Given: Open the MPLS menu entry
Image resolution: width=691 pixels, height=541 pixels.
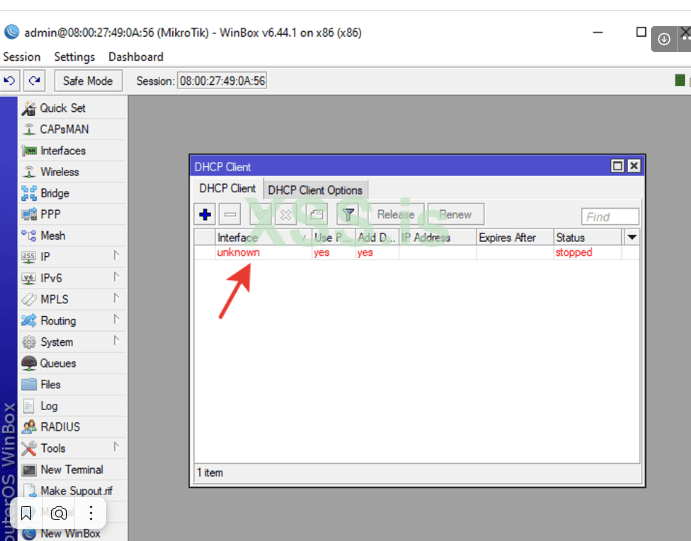Looking at the screenshot, I should point(73,299).
